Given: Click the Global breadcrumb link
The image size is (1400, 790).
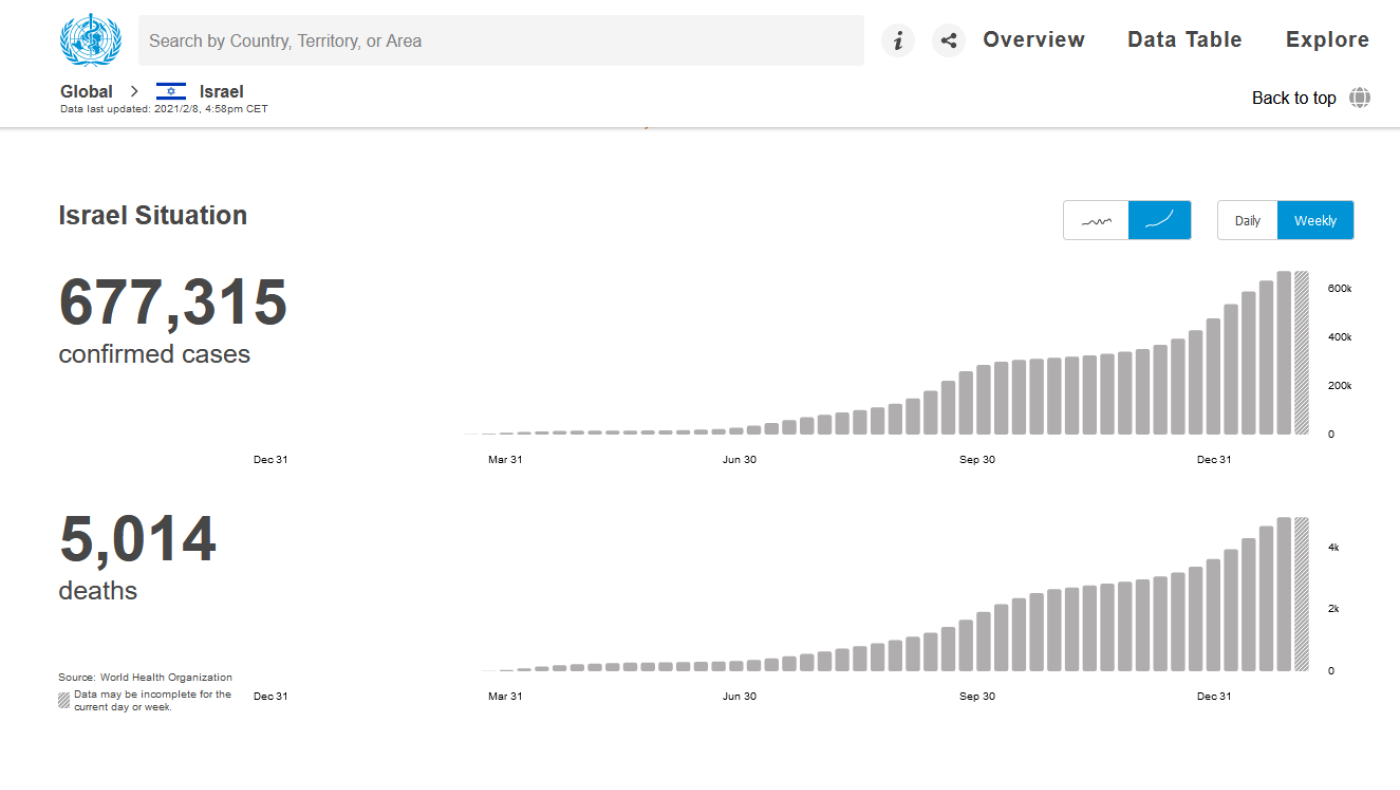Looking at the screenshot, I should (x=86, y=92).
